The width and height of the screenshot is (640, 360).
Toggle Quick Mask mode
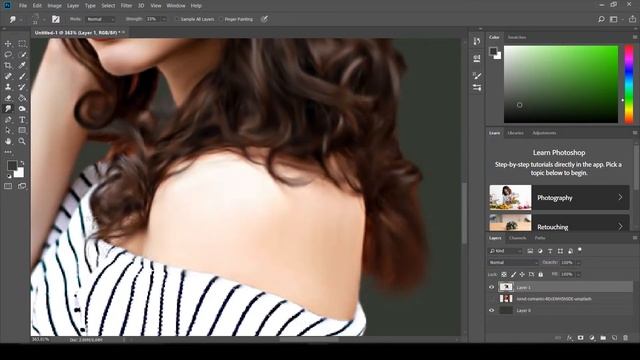(8, 187)
